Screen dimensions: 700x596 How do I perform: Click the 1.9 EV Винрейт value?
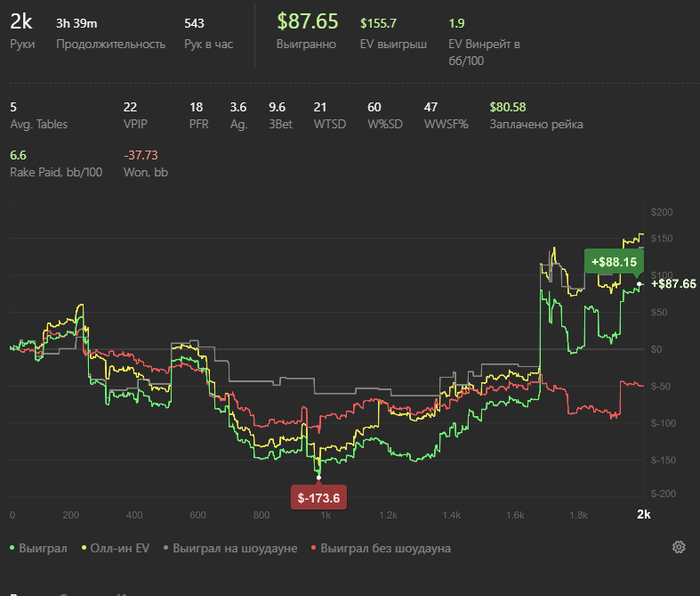coord(456,23)
